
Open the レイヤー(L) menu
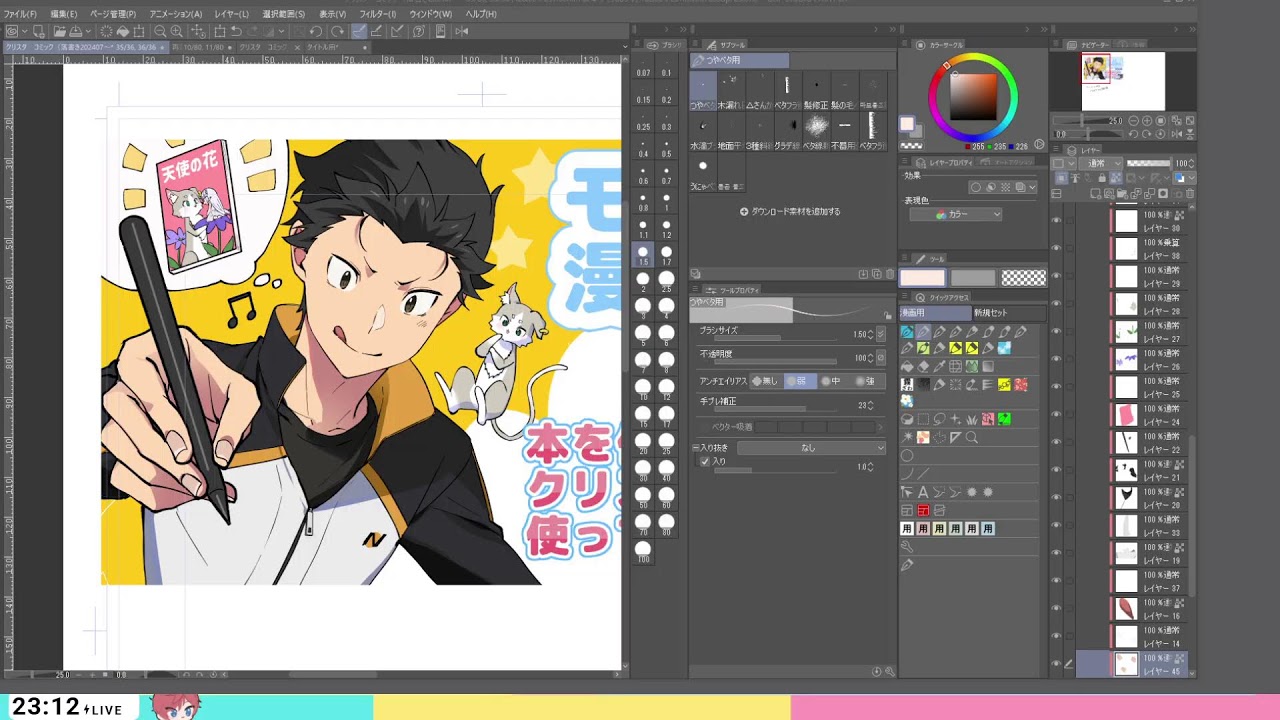231,14
